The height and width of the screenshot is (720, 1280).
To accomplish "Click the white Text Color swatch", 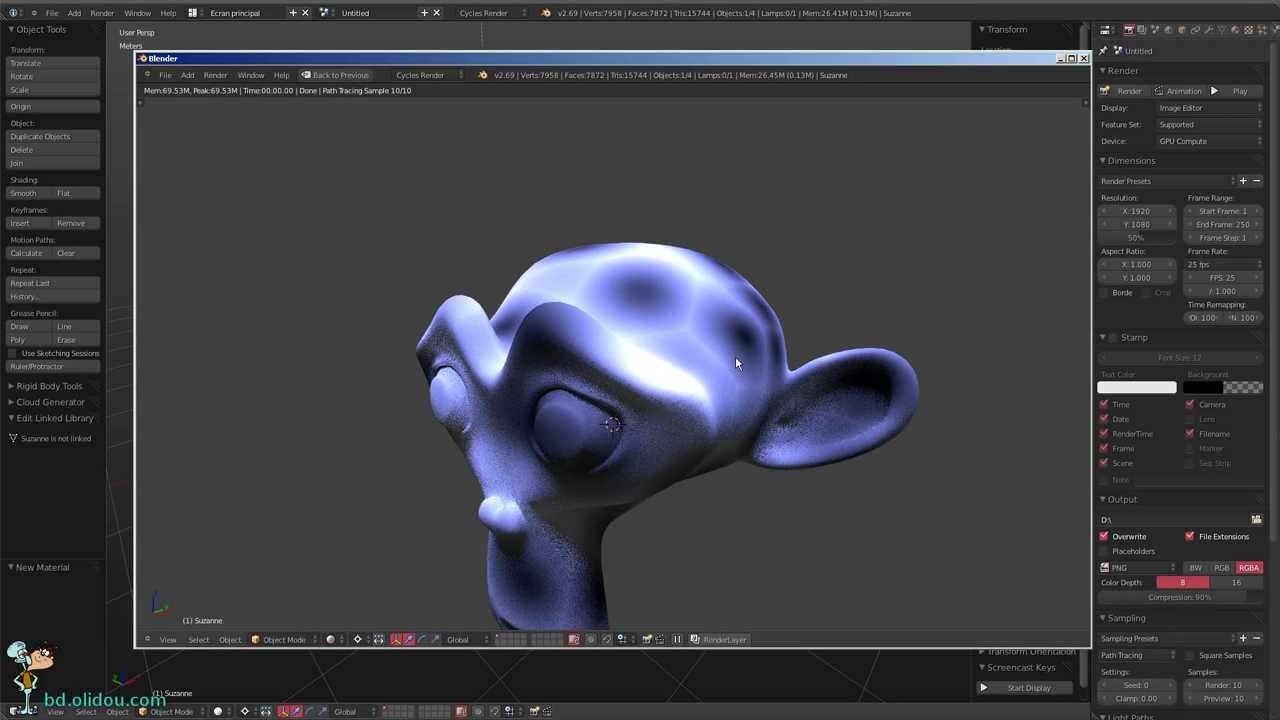I will pos(1137,388).
